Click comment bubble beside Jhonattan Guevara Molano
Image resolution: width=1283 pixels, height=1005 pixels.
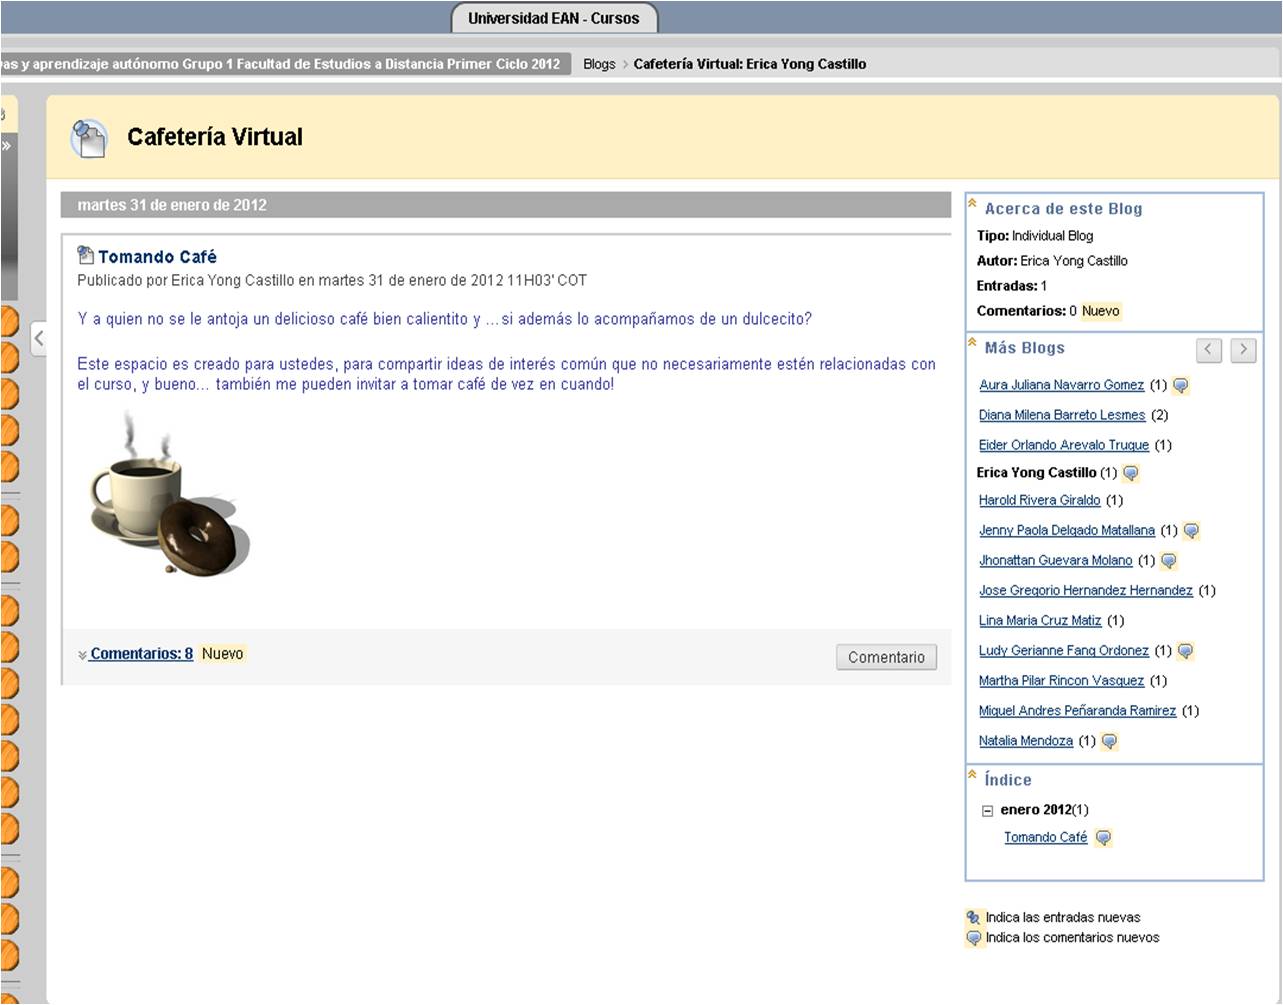1168,561
